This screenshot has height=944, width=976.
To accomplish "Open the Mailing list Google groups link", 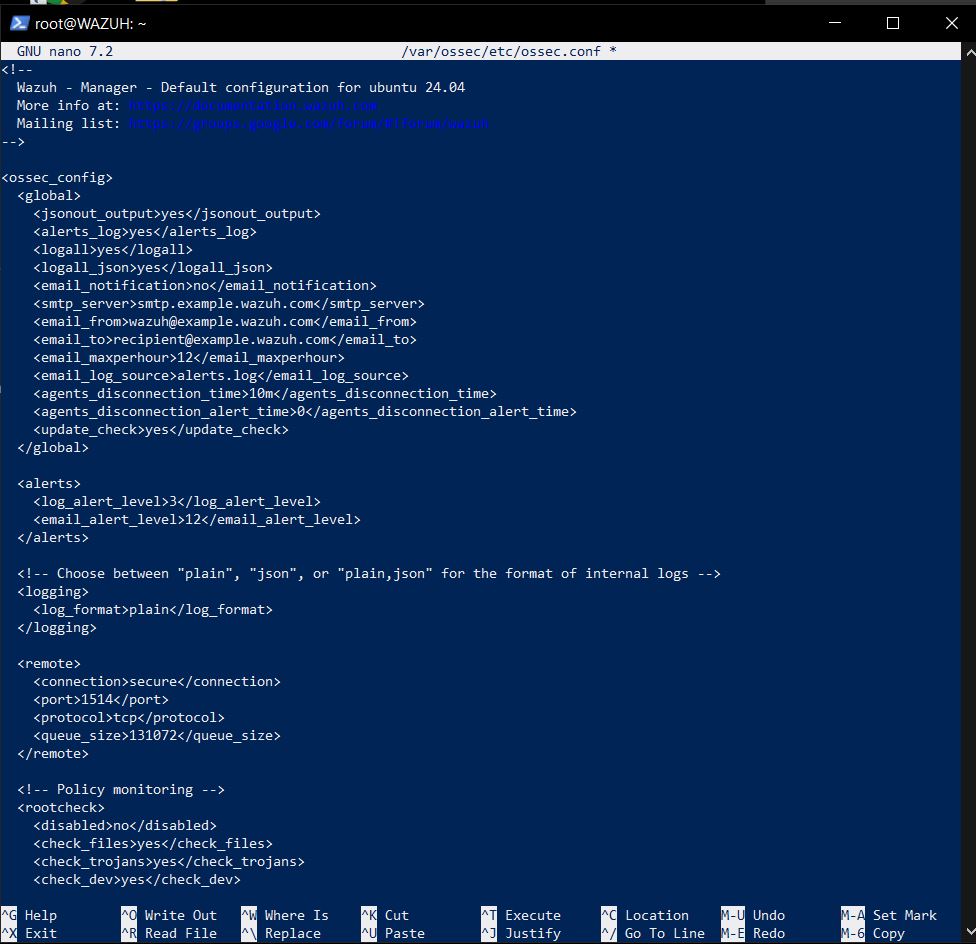I will point(309,123).
